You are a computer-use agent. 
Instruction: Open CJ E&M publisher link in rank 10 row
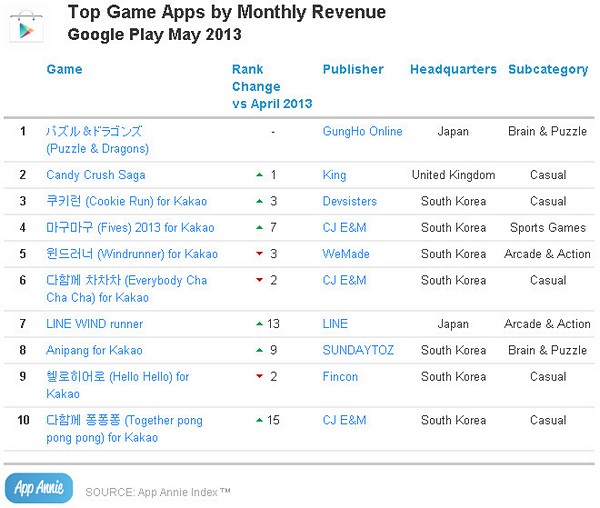pyautogui.click(x=344, y=420)
